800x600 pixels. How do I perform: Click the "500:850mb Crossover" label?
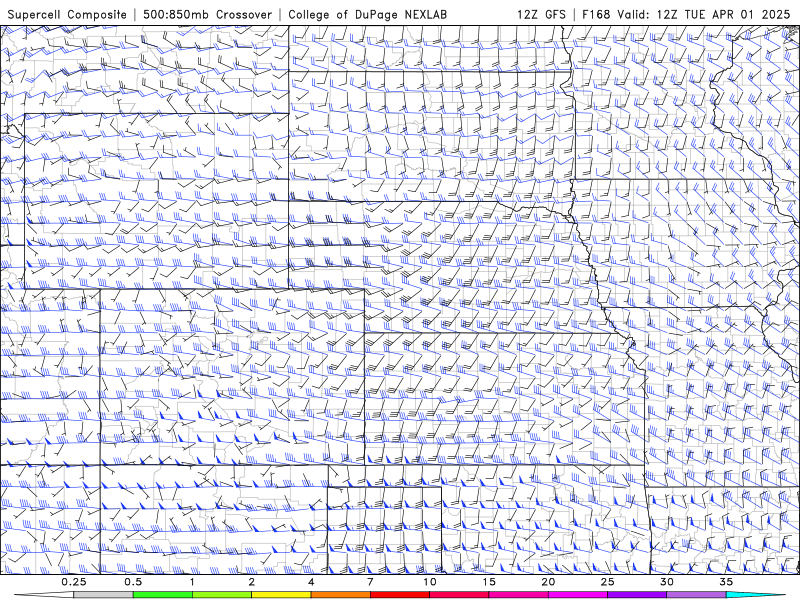[207, 15]
